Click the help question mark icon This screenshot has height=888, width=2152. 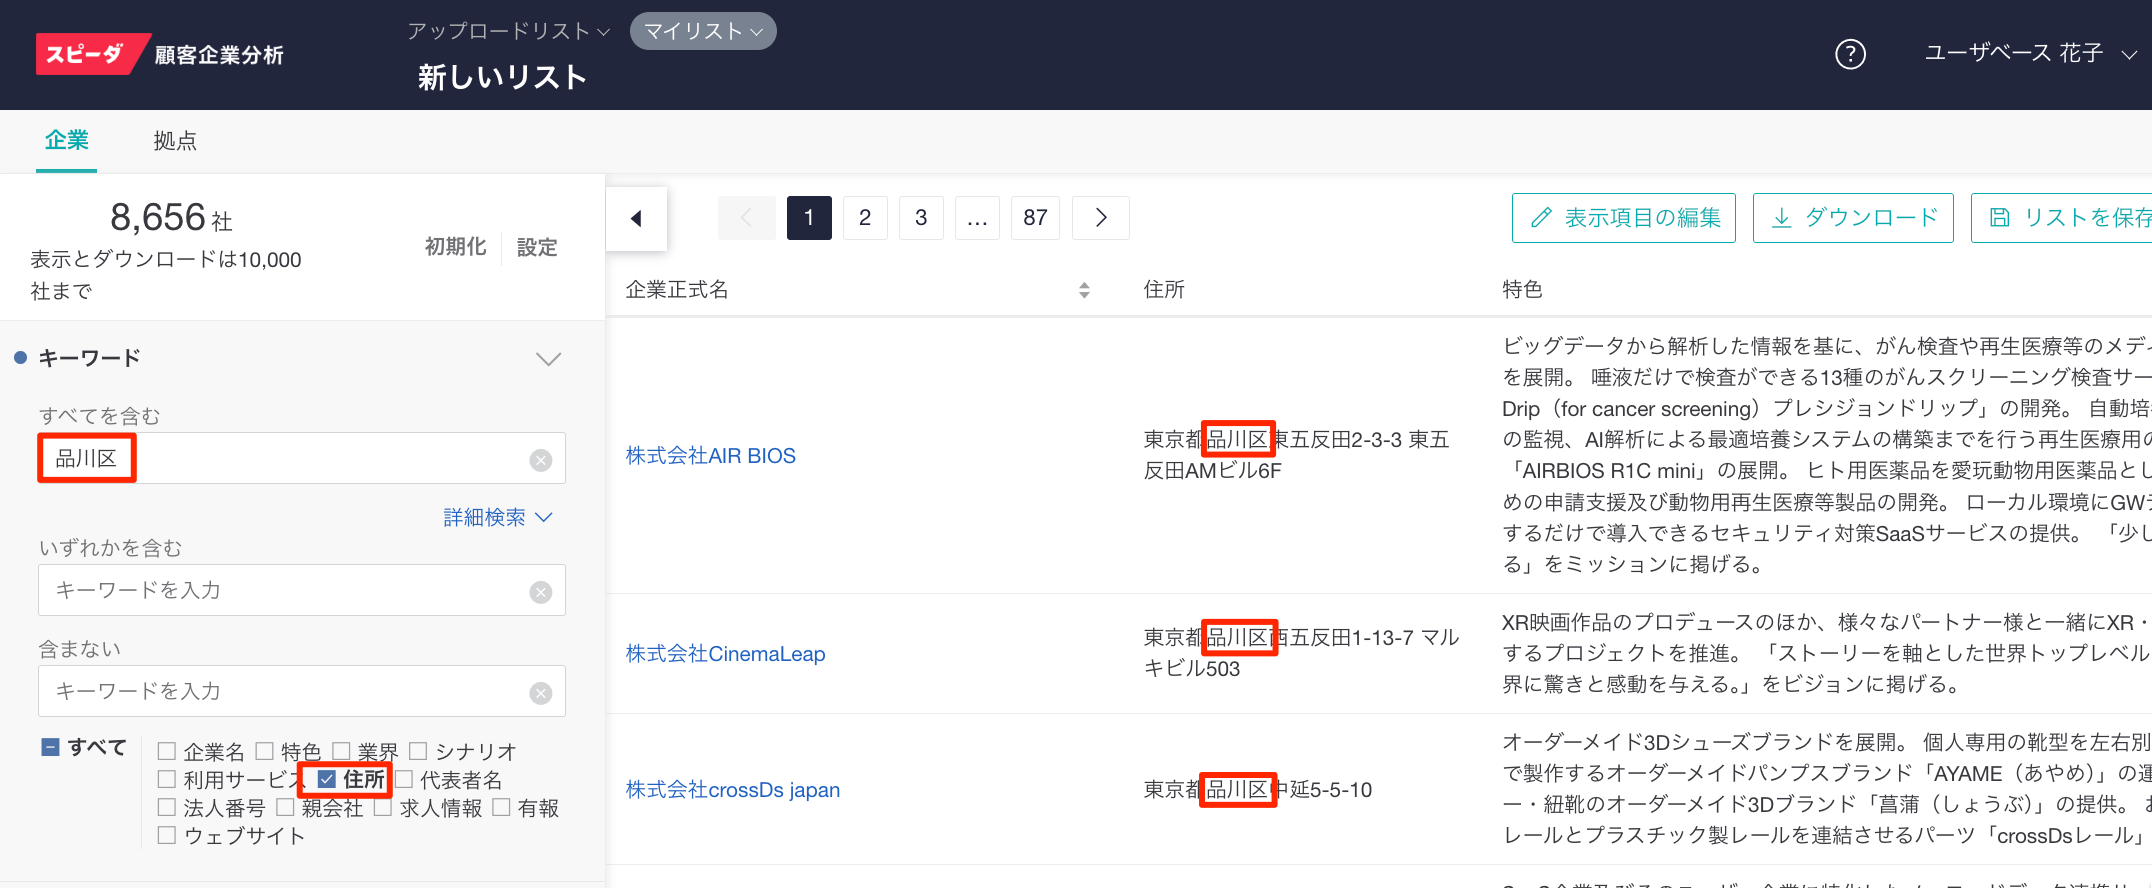coord(1850,54)
